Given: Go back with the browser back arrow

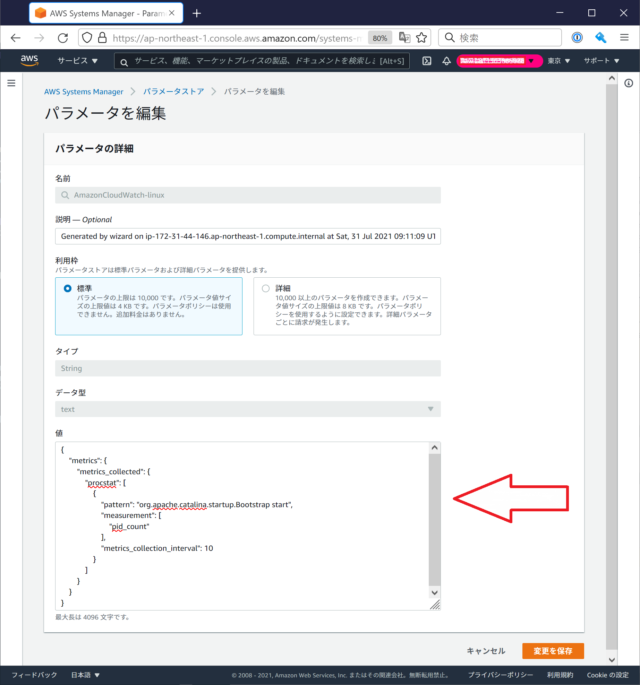Looking at the screenshot, I should point(16,38).
